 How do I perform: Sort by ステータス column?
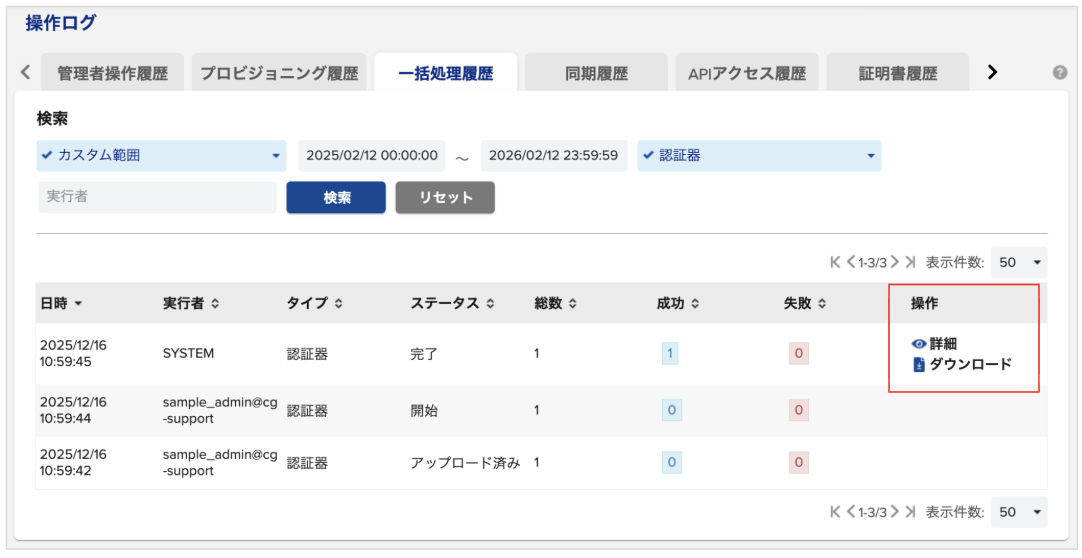(x=453, y=303)
